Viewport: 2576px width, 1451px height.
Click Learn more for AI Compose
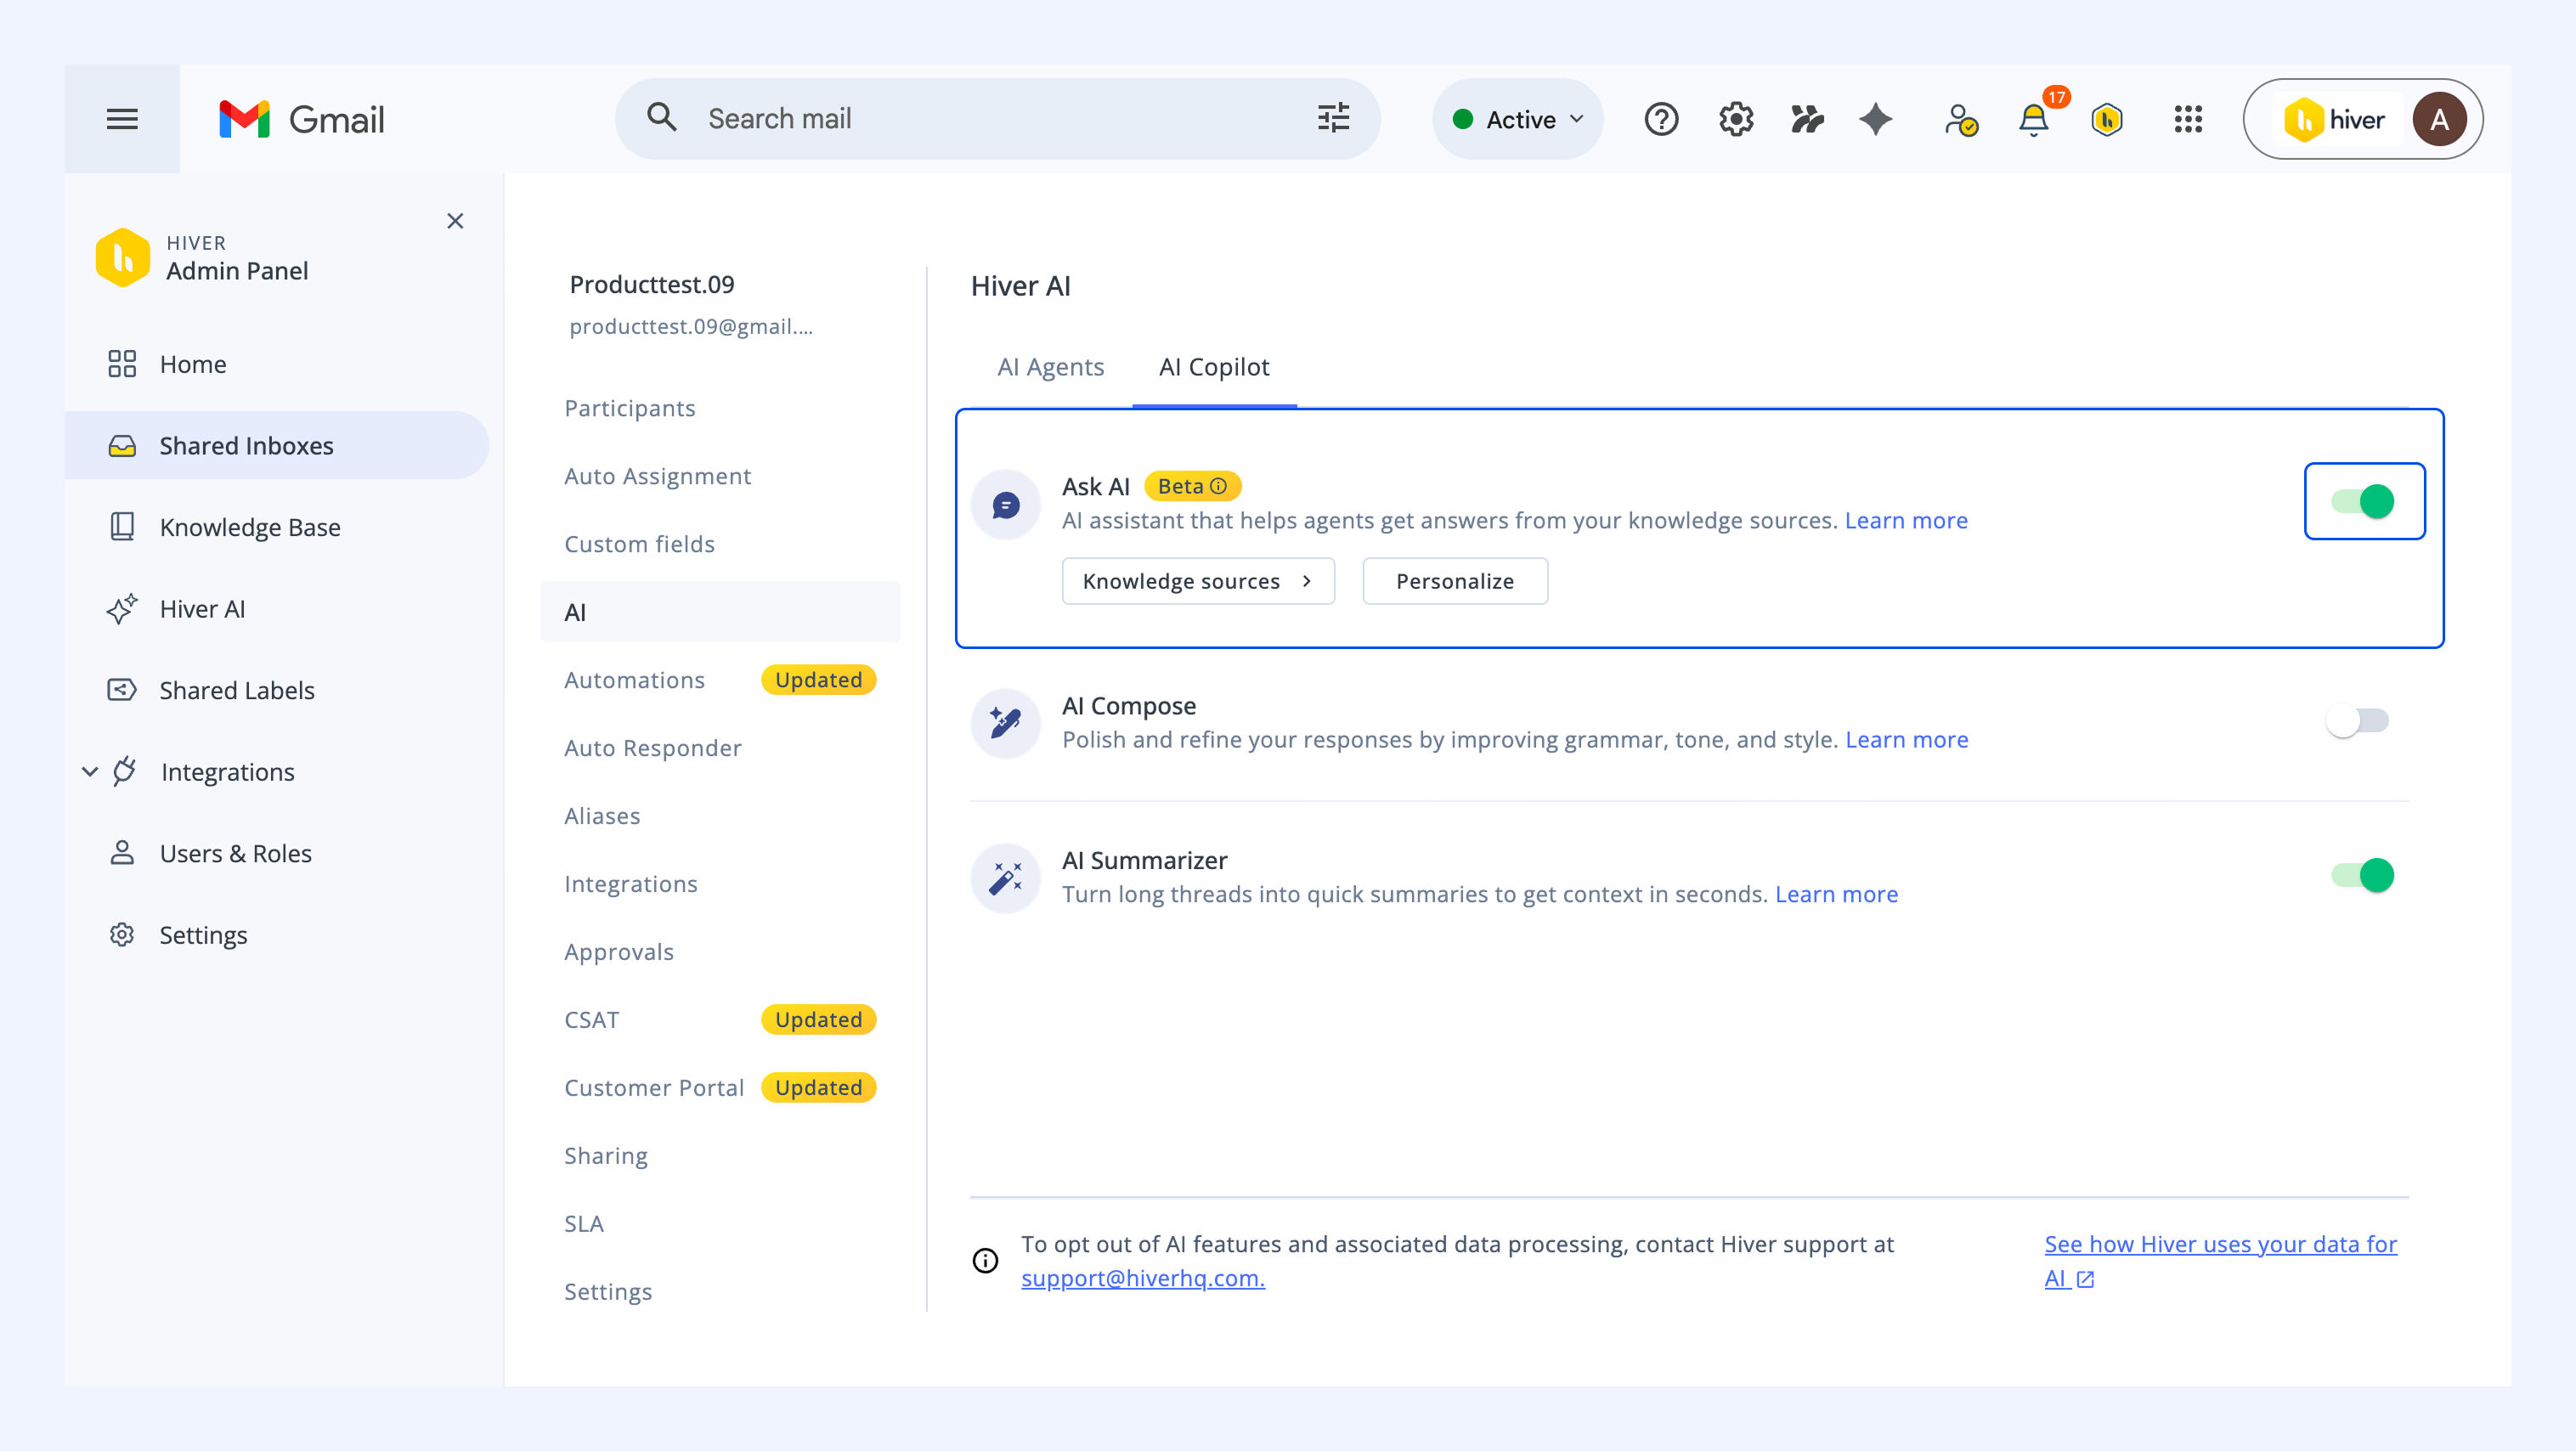coord(1907,739)
